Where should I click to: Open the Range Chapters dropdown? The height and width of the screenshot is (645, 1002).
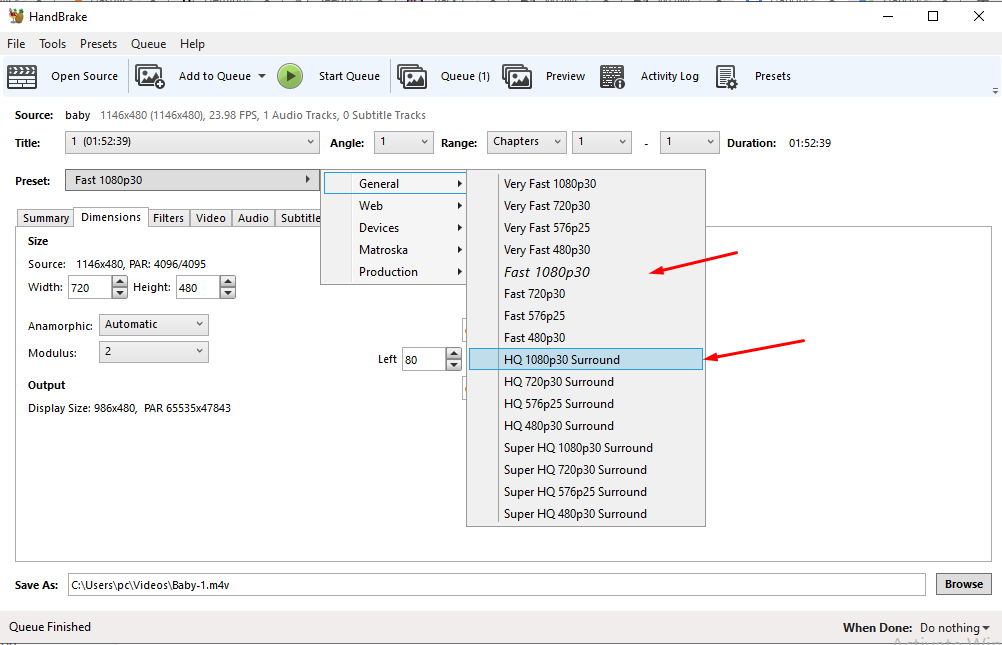pyautogui.click(x=527, y=142)
